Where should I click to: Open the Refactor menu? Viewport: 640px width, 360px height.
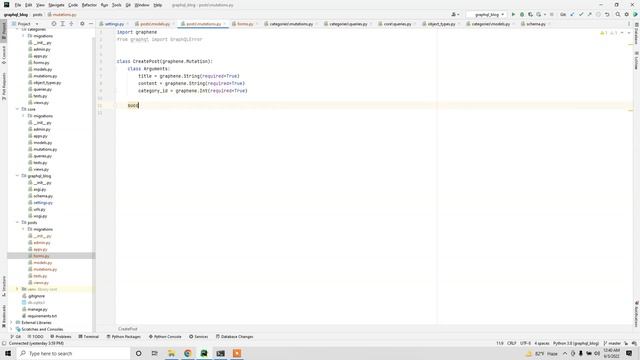tap(89, 5)
